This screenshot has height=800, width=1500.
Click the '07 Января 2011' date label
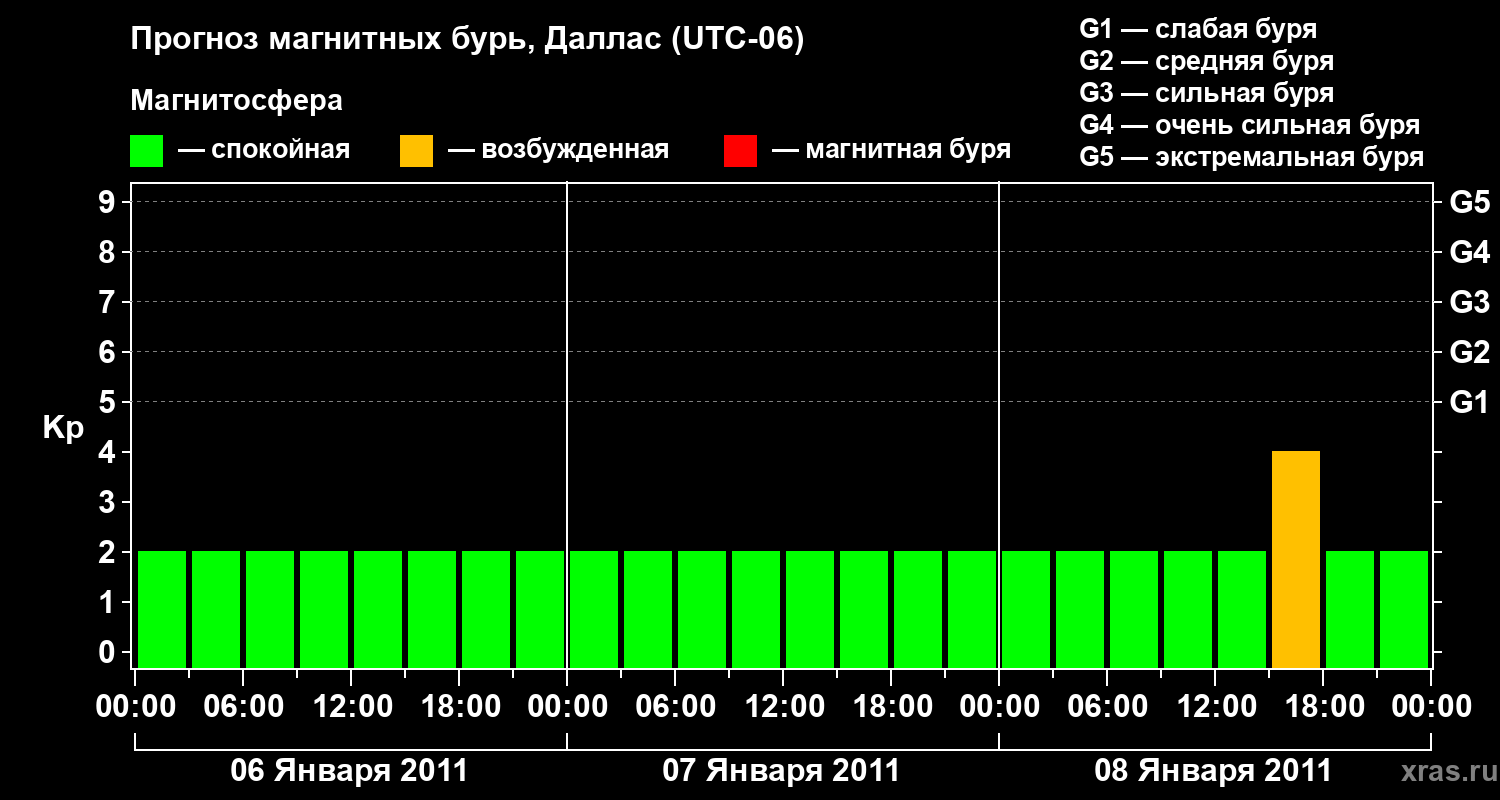pos(781,771)
